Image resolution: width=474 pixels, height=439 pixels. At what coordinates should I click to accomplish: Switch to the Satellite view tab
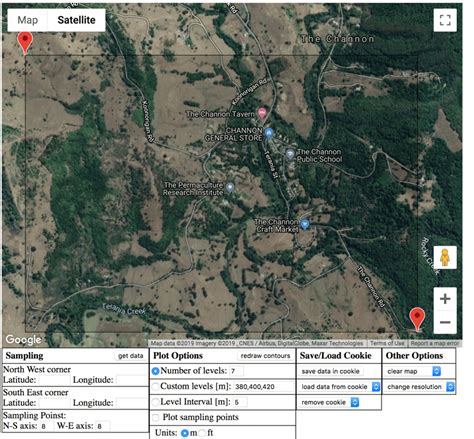point(76,20)
